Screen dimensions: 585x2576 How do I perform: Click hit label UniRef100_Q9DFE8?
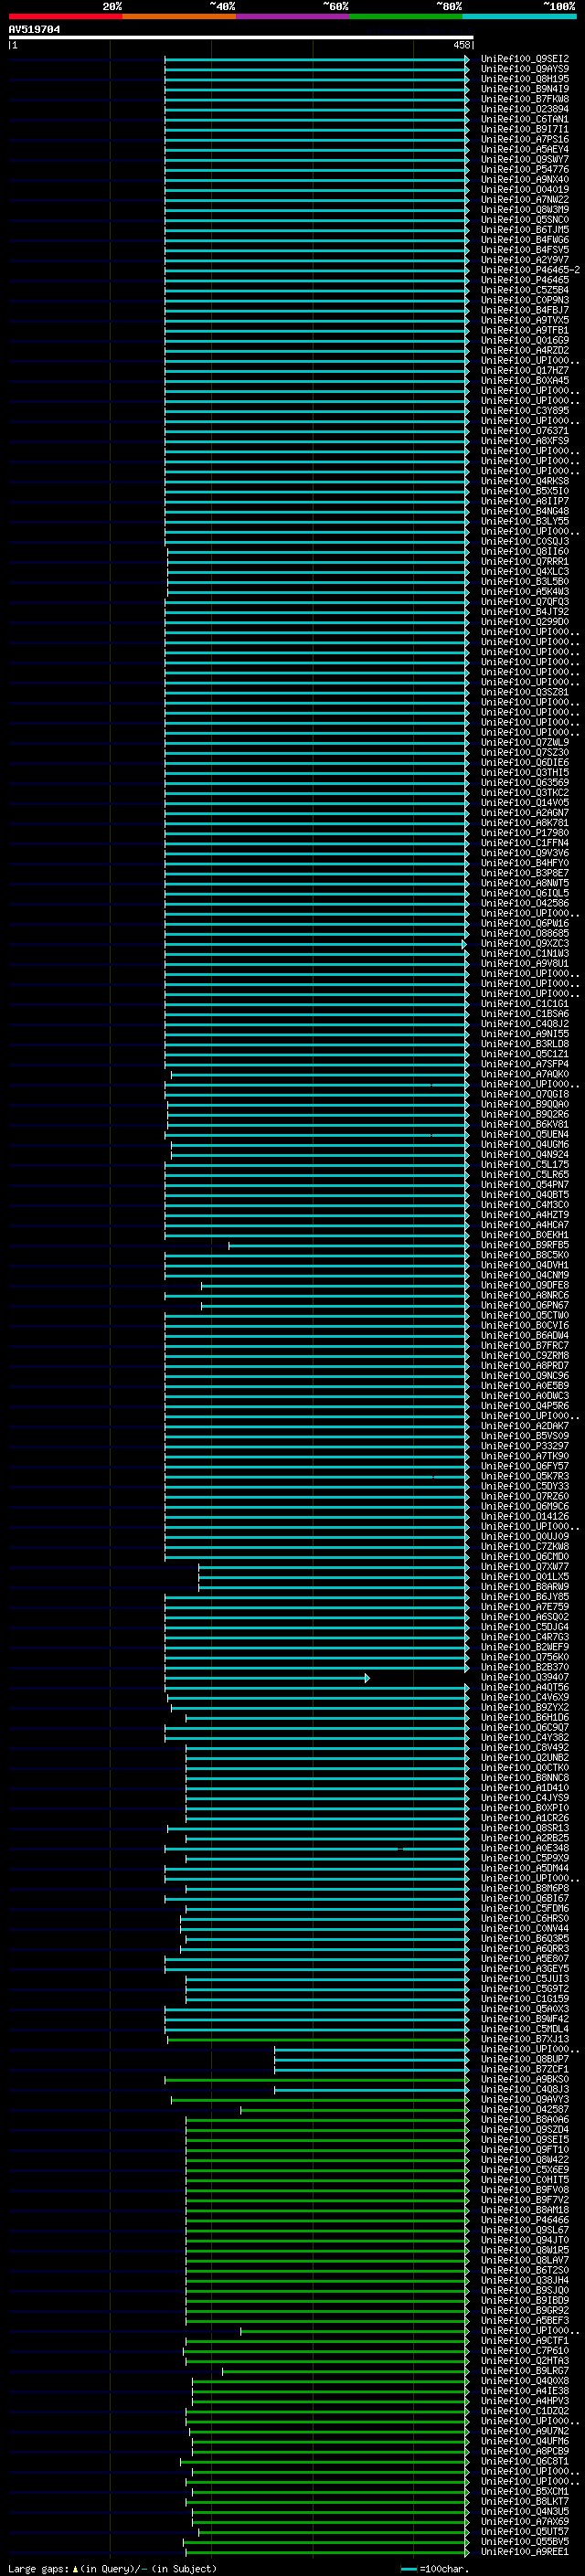point(525,1285)
